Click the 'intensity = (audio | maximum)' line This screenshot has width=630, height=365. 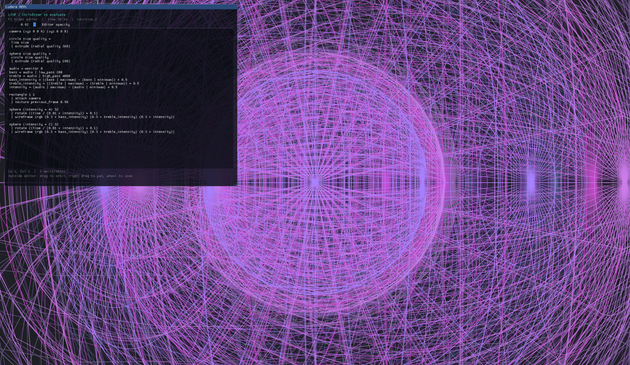(63, 87)
